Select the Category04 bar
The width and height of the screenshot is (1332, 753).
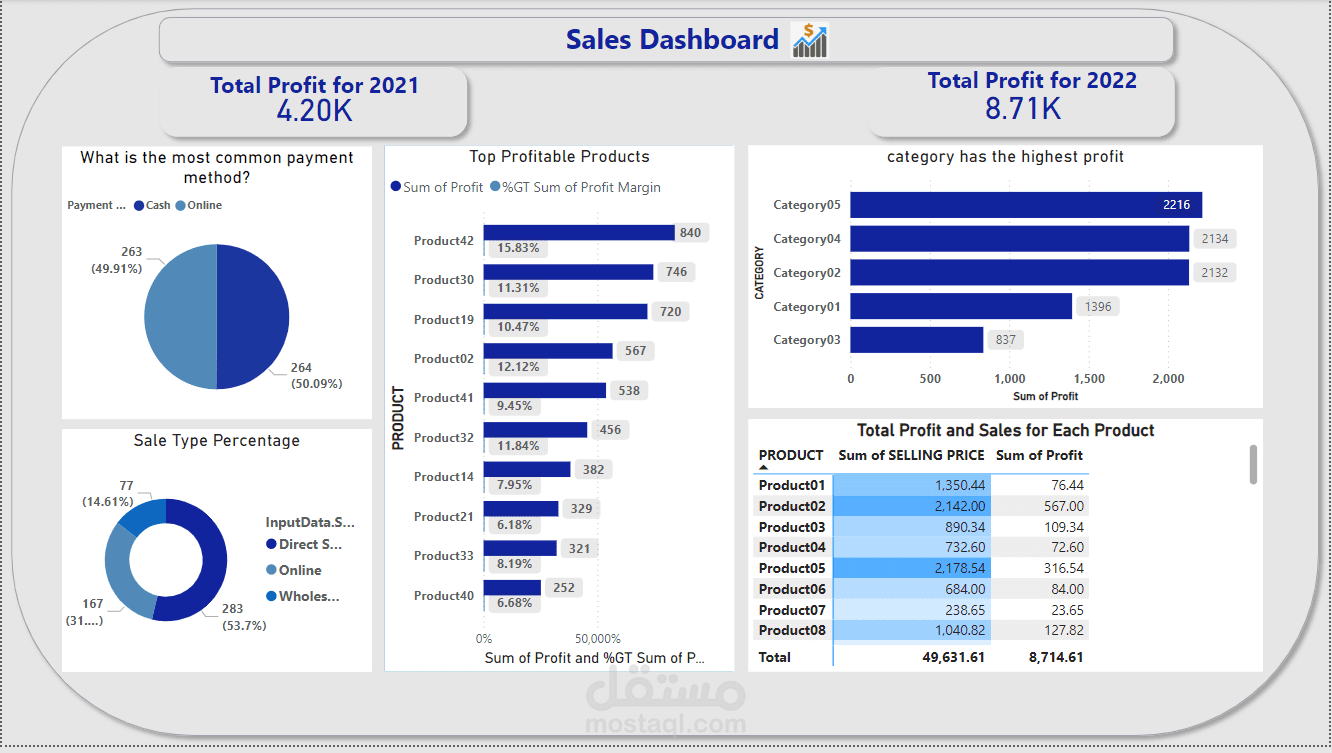pos(1020,239)
